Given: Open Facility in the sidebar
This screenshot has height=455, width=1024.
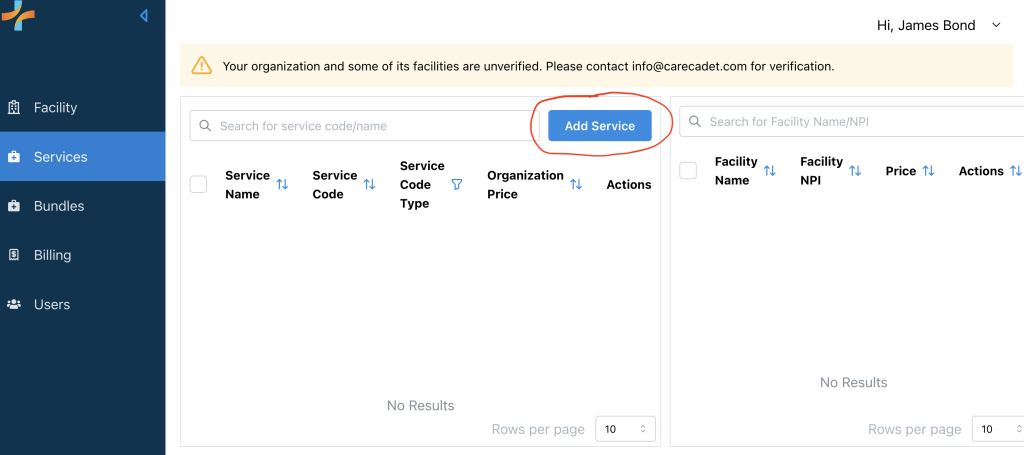Looking at the screenshot, I should click(55, 107).
